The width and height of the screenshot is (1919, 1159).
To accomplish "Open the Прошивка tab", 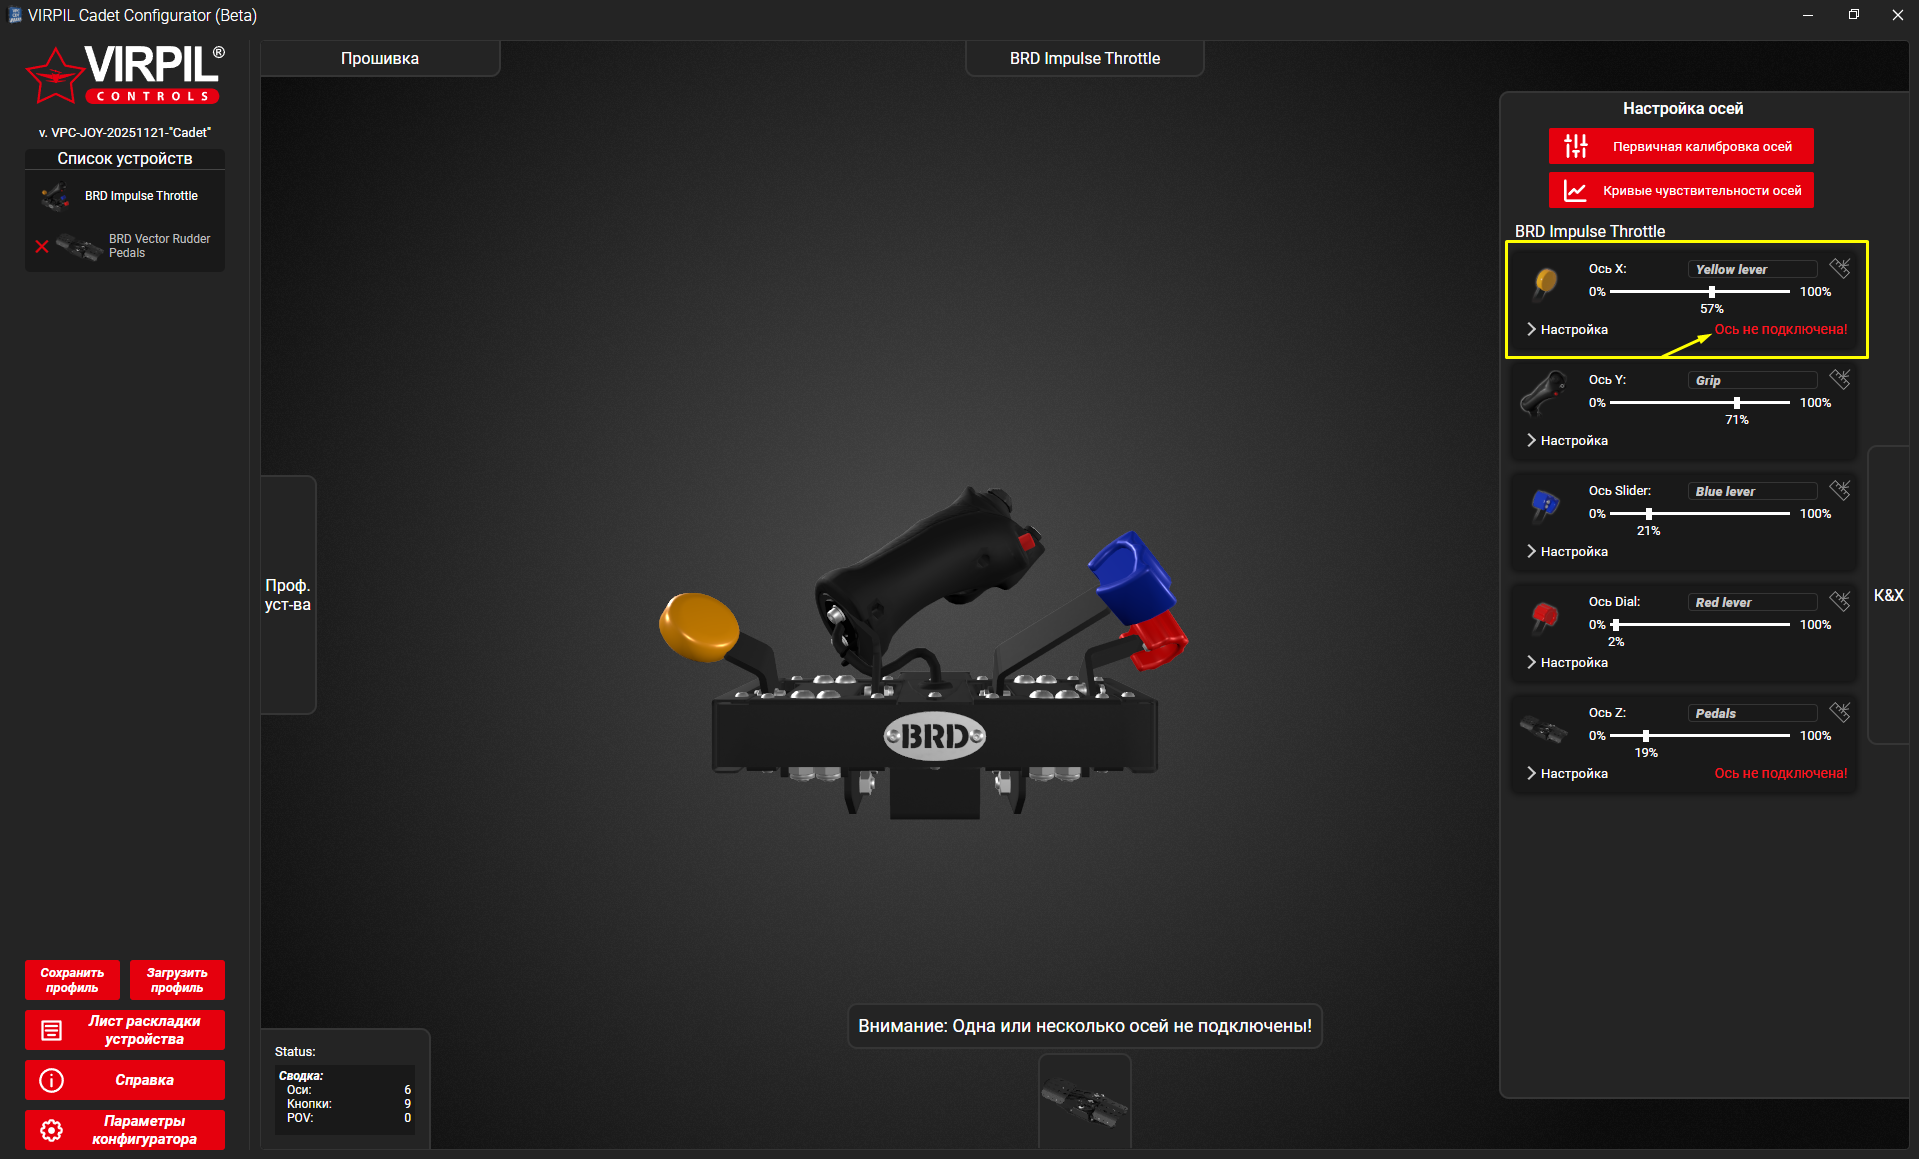I will [380, 59].
